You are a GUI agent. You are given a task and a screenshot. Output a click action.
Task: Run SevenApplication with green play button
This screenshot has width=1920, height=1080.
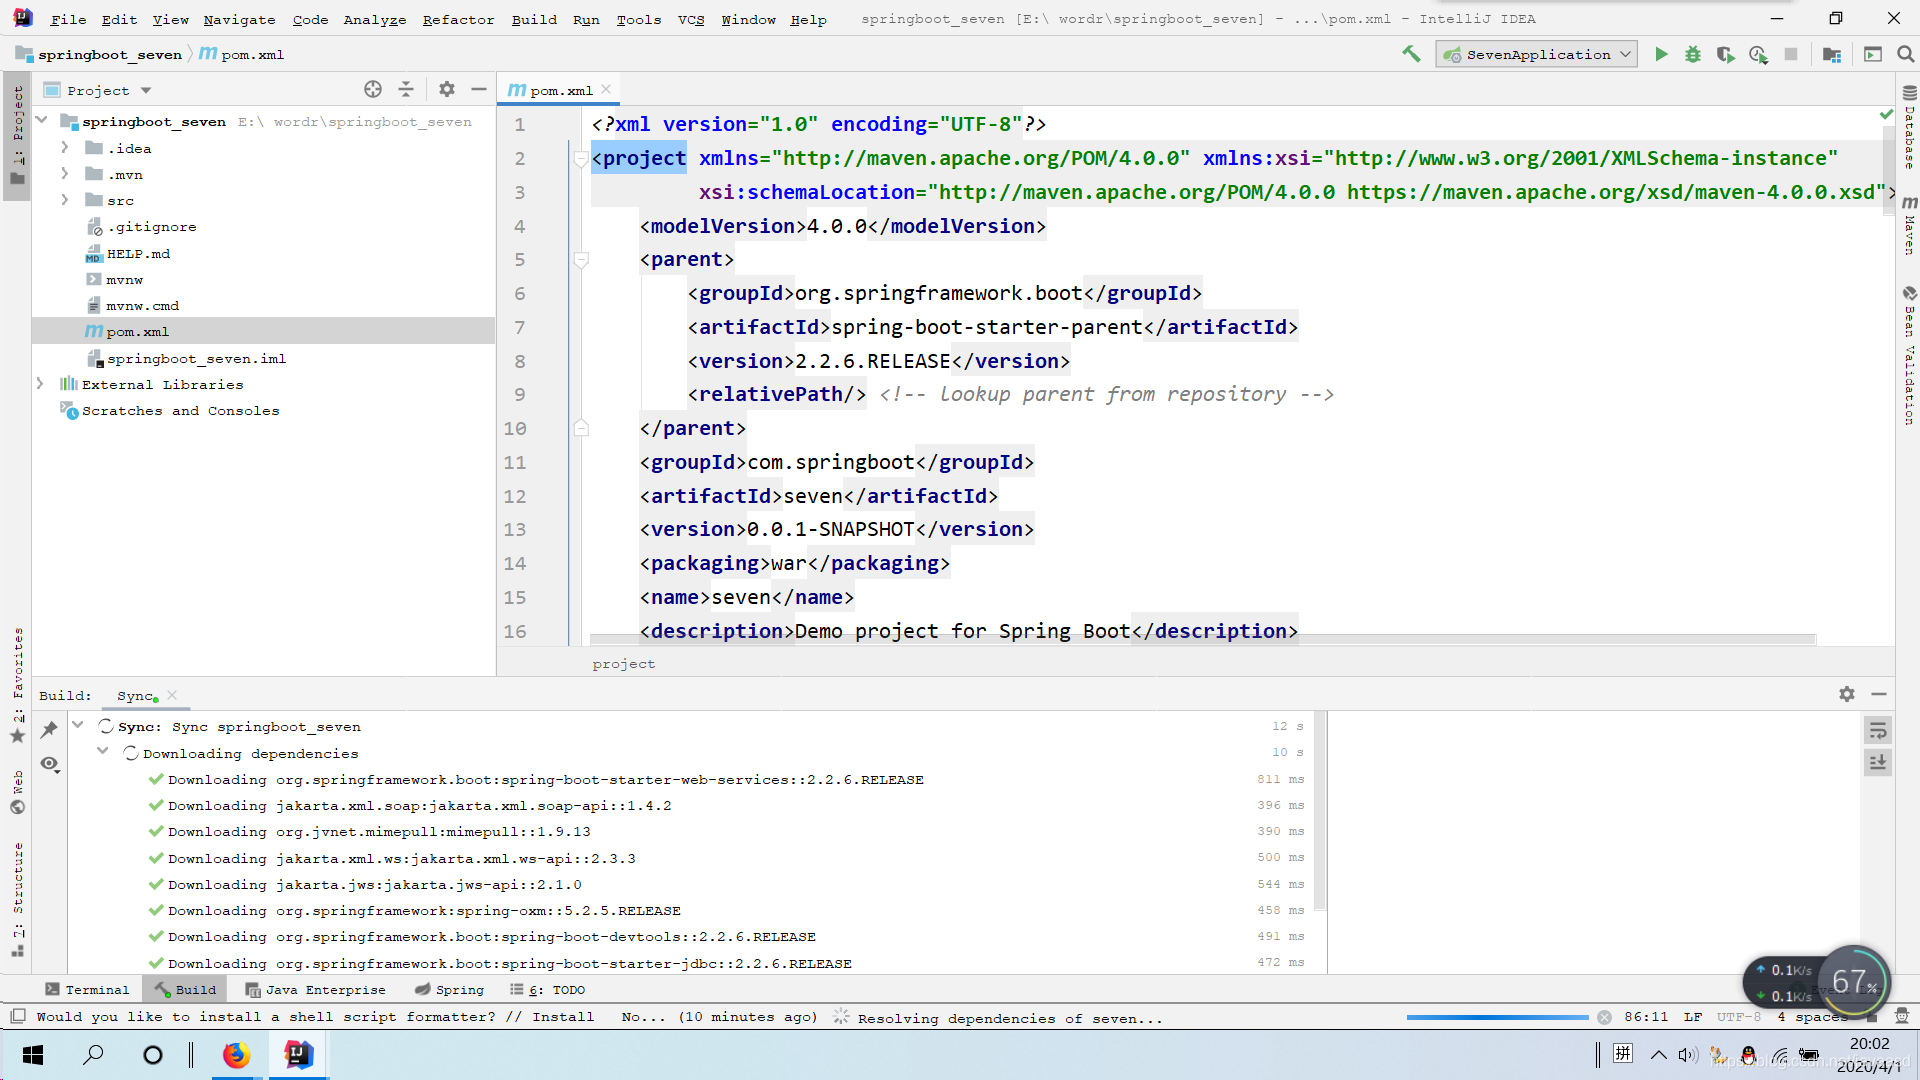point(1661,54)
